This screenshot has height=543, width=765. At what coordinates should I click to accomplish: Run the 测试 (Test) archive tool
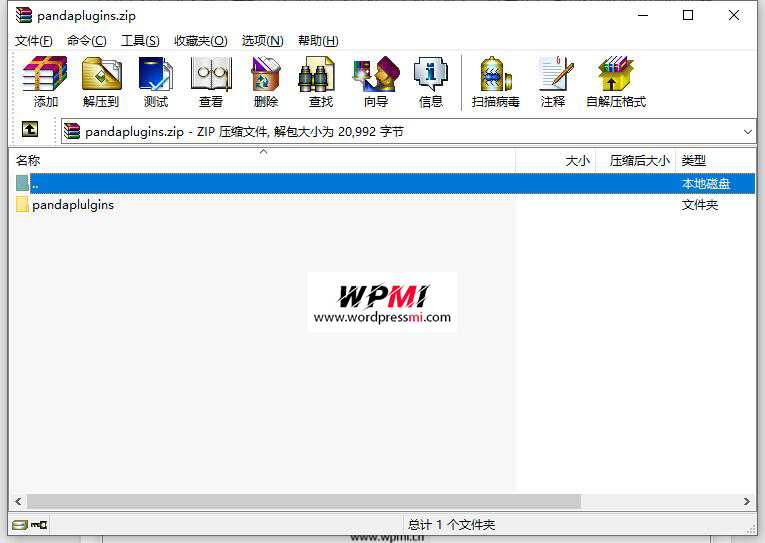pyautogui.click(x=156, y=82)
